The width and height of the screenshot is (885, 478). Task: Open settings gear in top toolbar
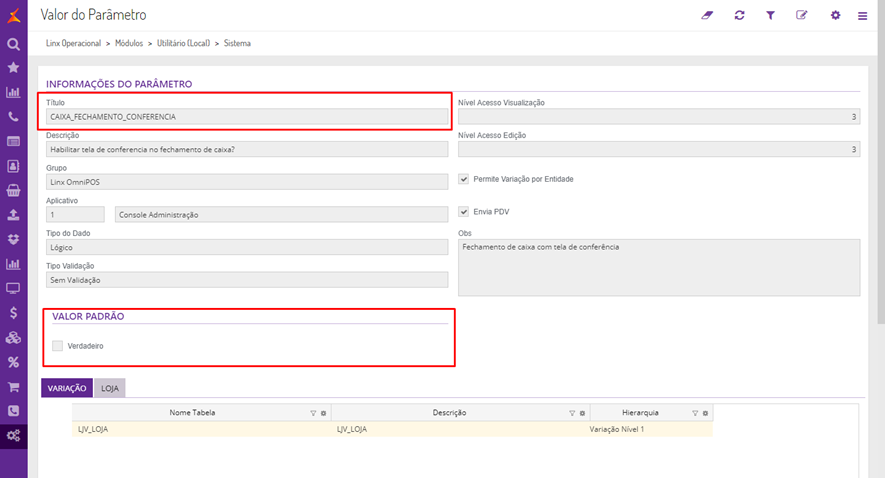835,15
